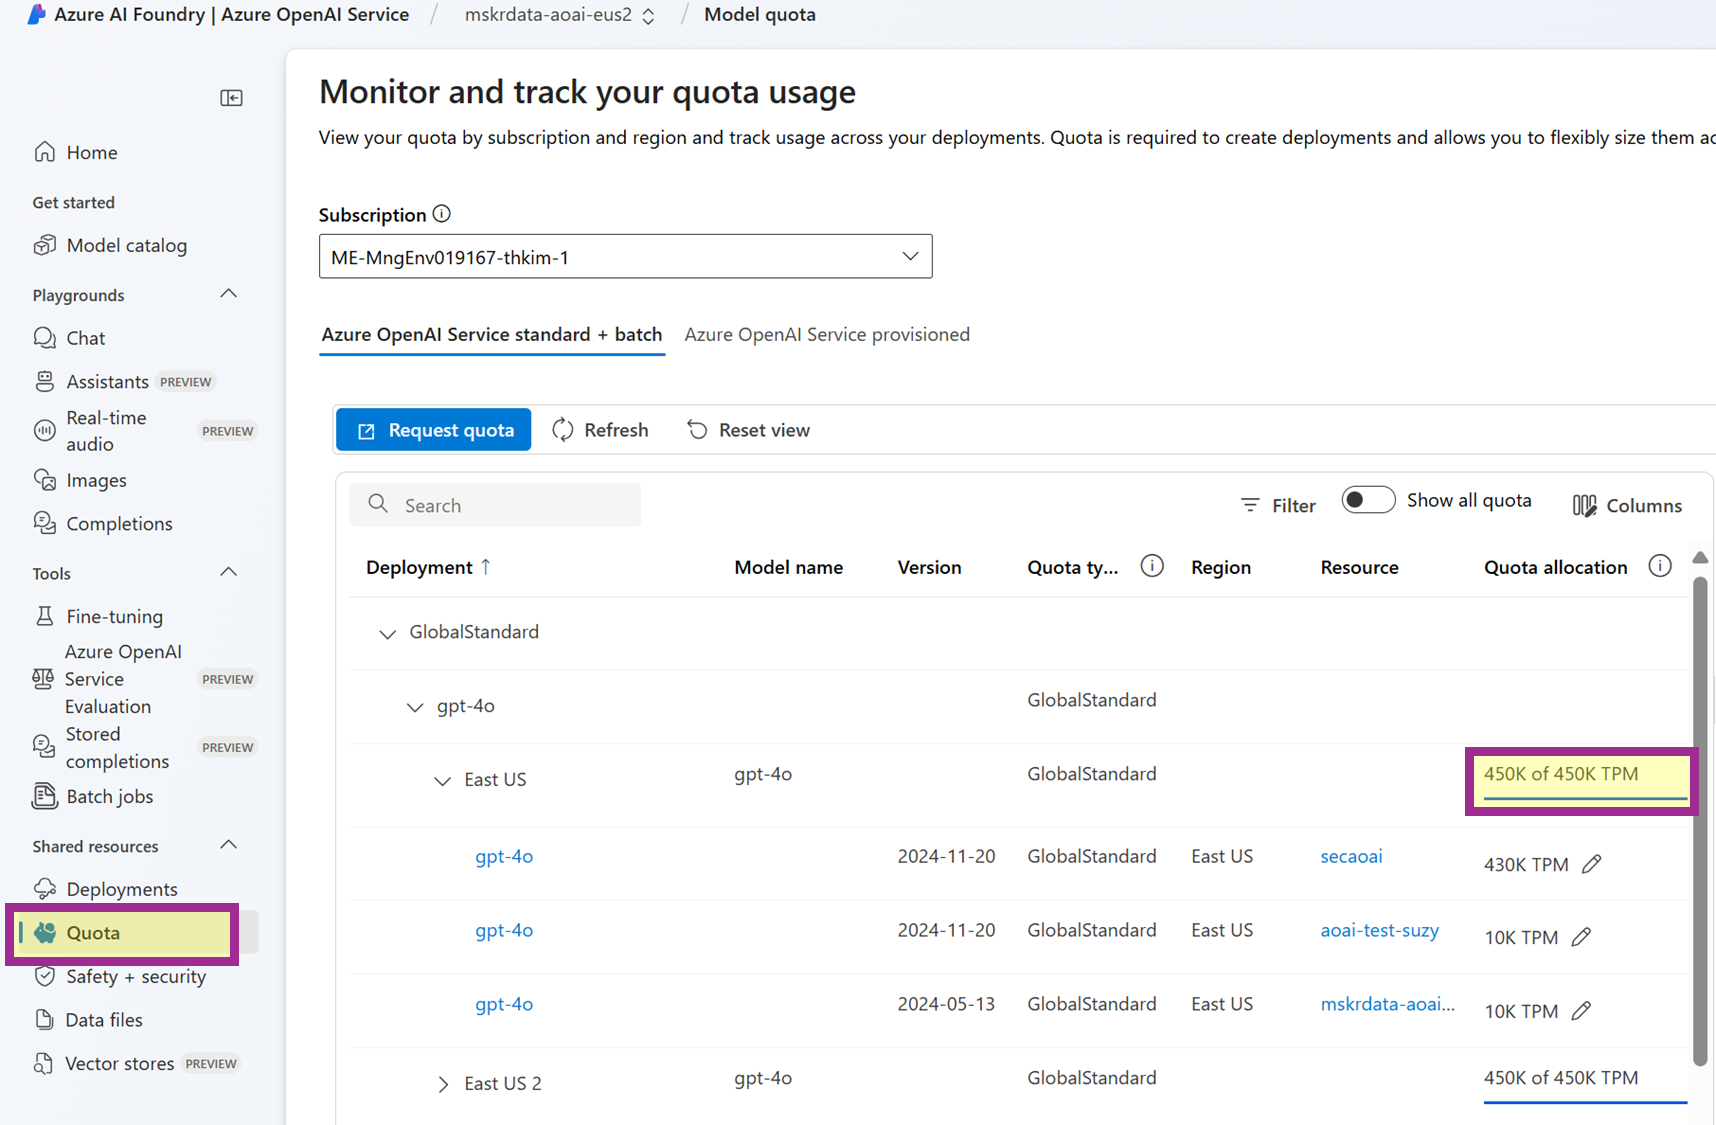Collapse the Playgrounds sidebar section
The height and width of the screenshot is (1125, 1716).
(x=228, y=294)
